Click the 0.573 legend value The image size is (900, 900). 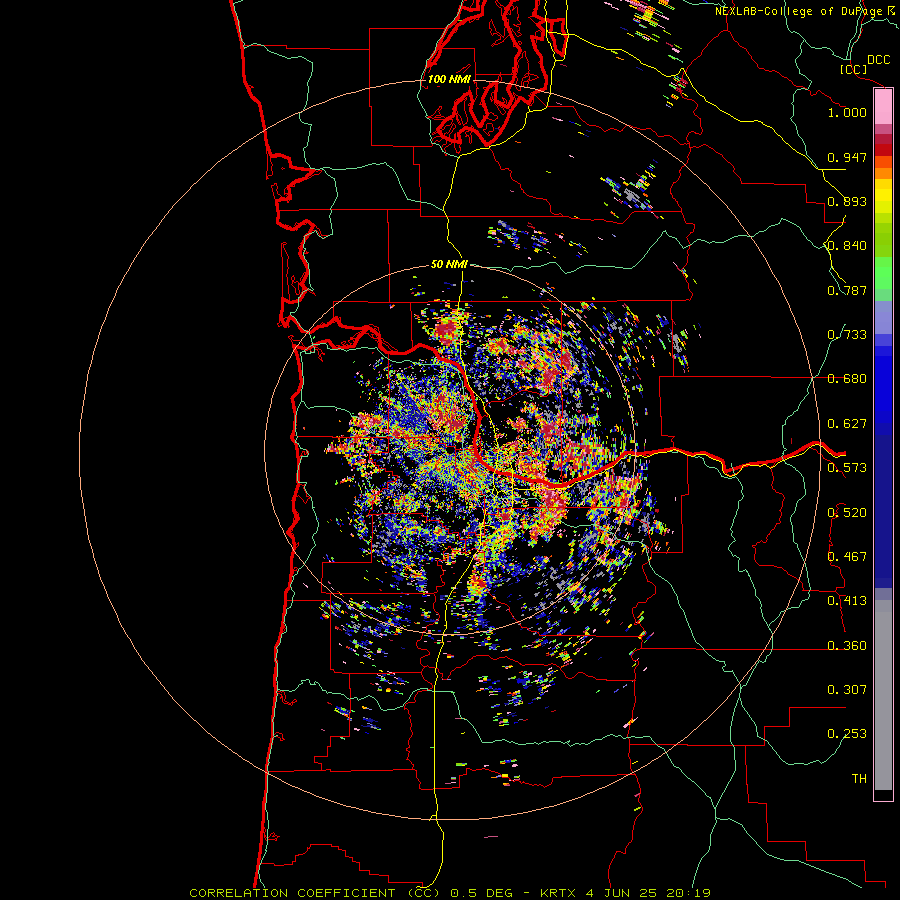pos(847,468)
